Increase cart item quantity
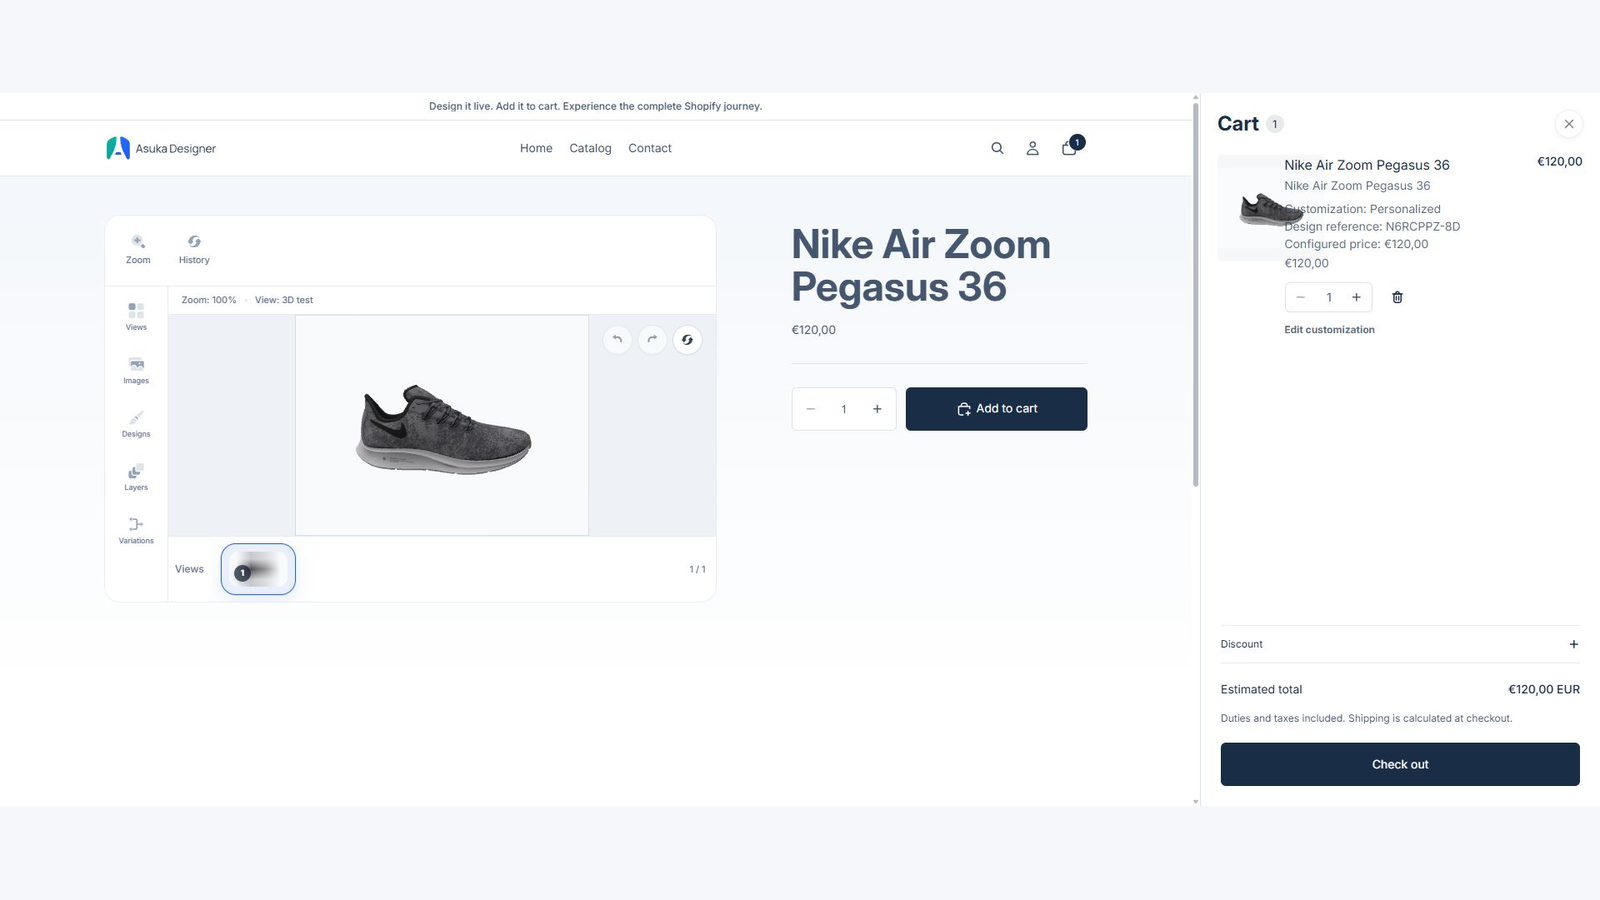The width and height of the screenshot is (1600, 900). point(1357,297)
